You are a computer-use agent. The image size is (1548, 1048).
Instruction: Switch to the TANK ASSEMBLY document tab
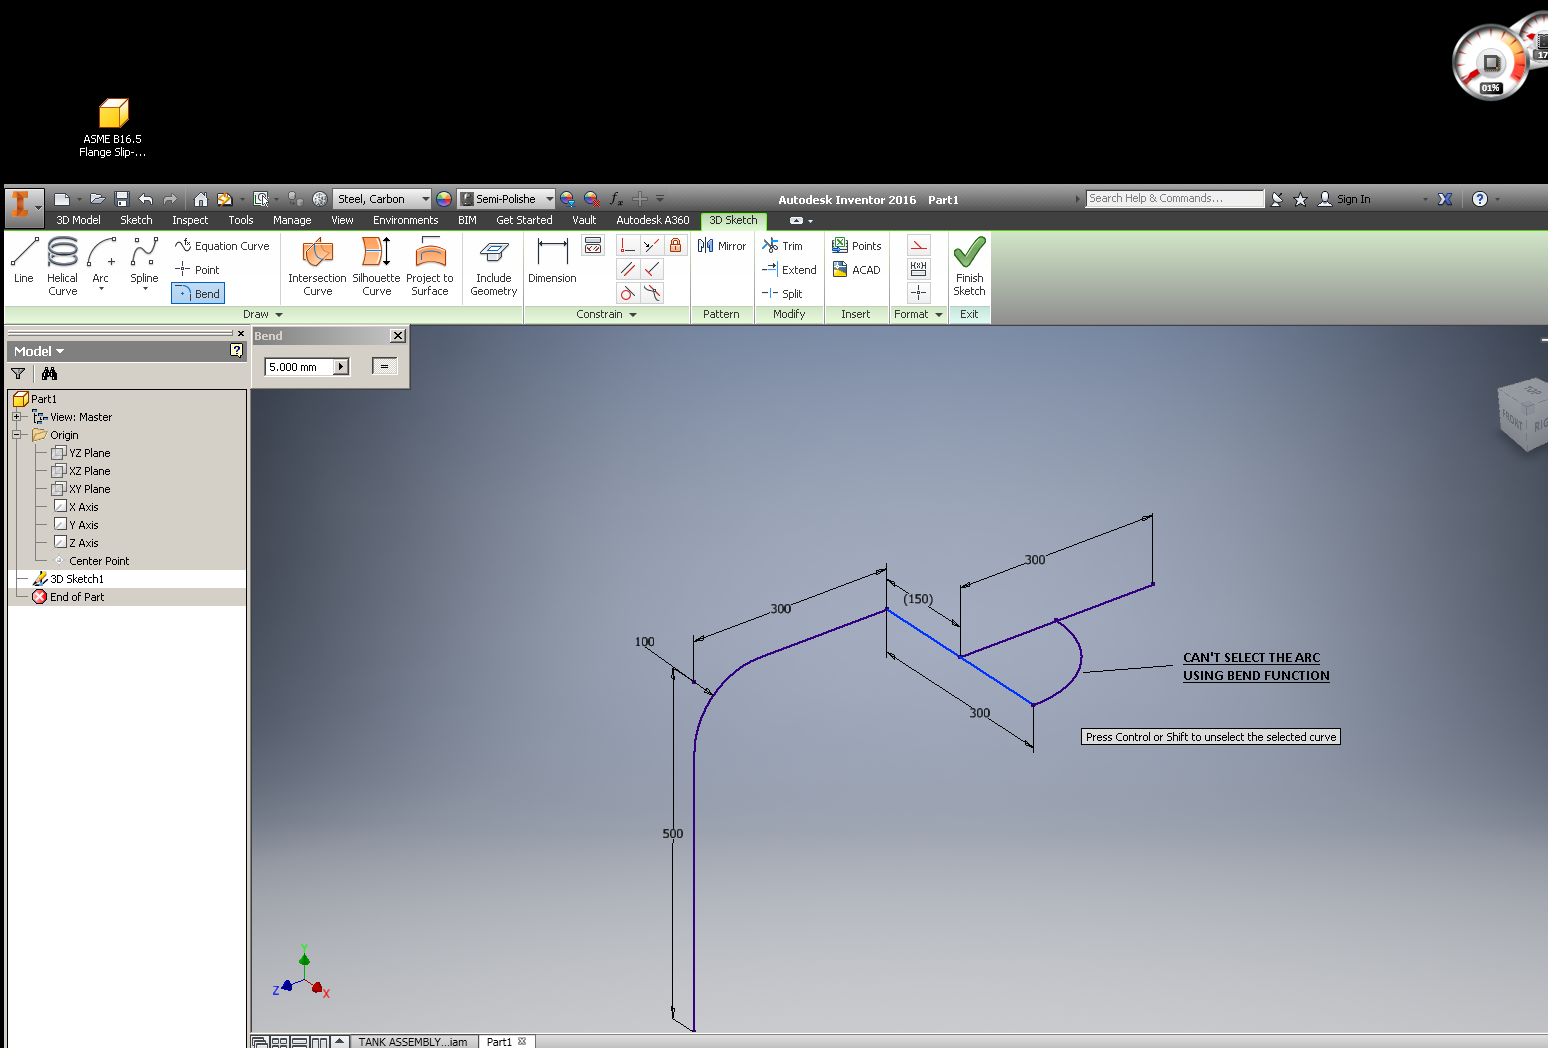click(x=414, y=1041)
